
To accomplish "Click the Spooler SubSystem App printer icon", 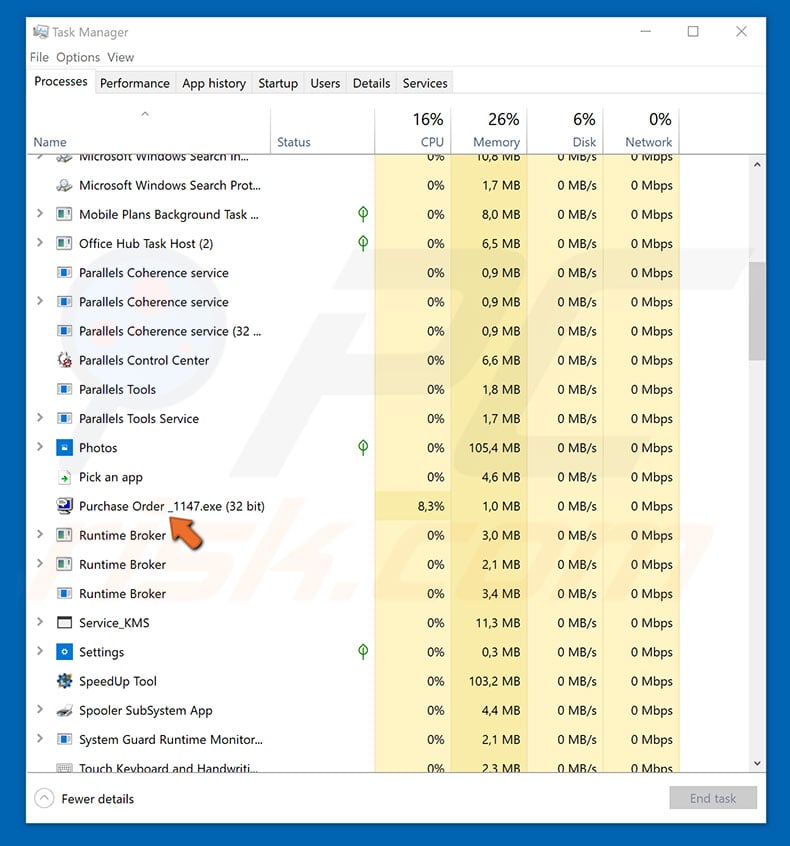I will point(64,711).
